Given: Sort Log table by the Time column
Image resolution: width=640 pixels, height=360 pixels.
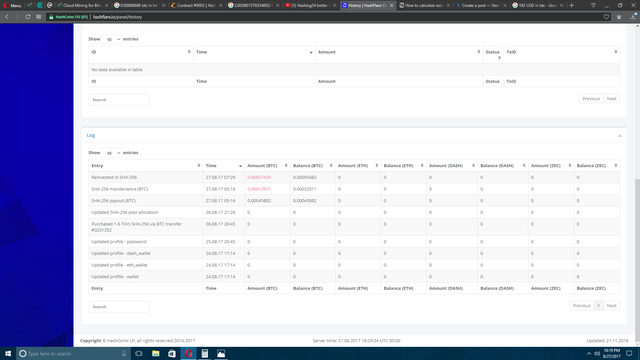Looking at the screenshot, I should point(223,166).
